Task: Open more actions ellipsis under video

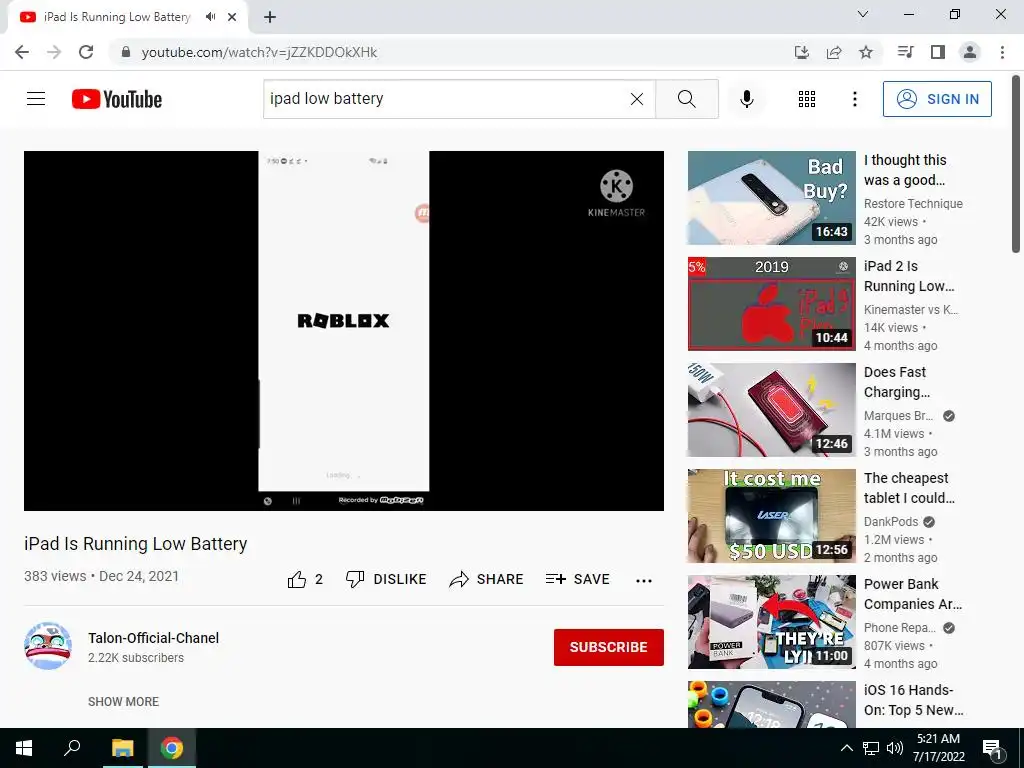Action: 644,581
